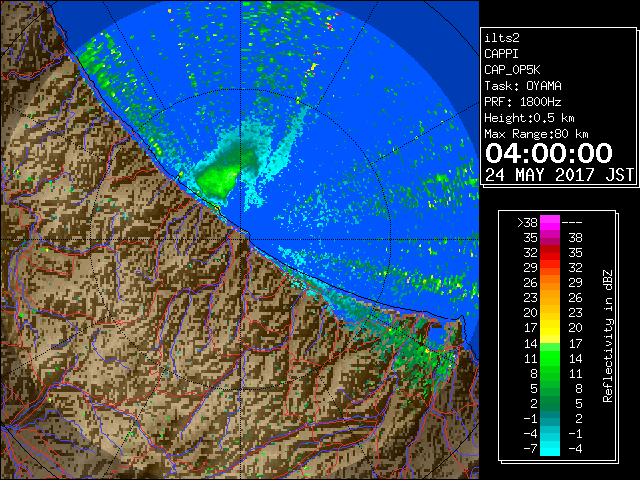The image size is (640, 480).
Task: Click the 'Max Range:80 km' text
Action: point(536,134)
